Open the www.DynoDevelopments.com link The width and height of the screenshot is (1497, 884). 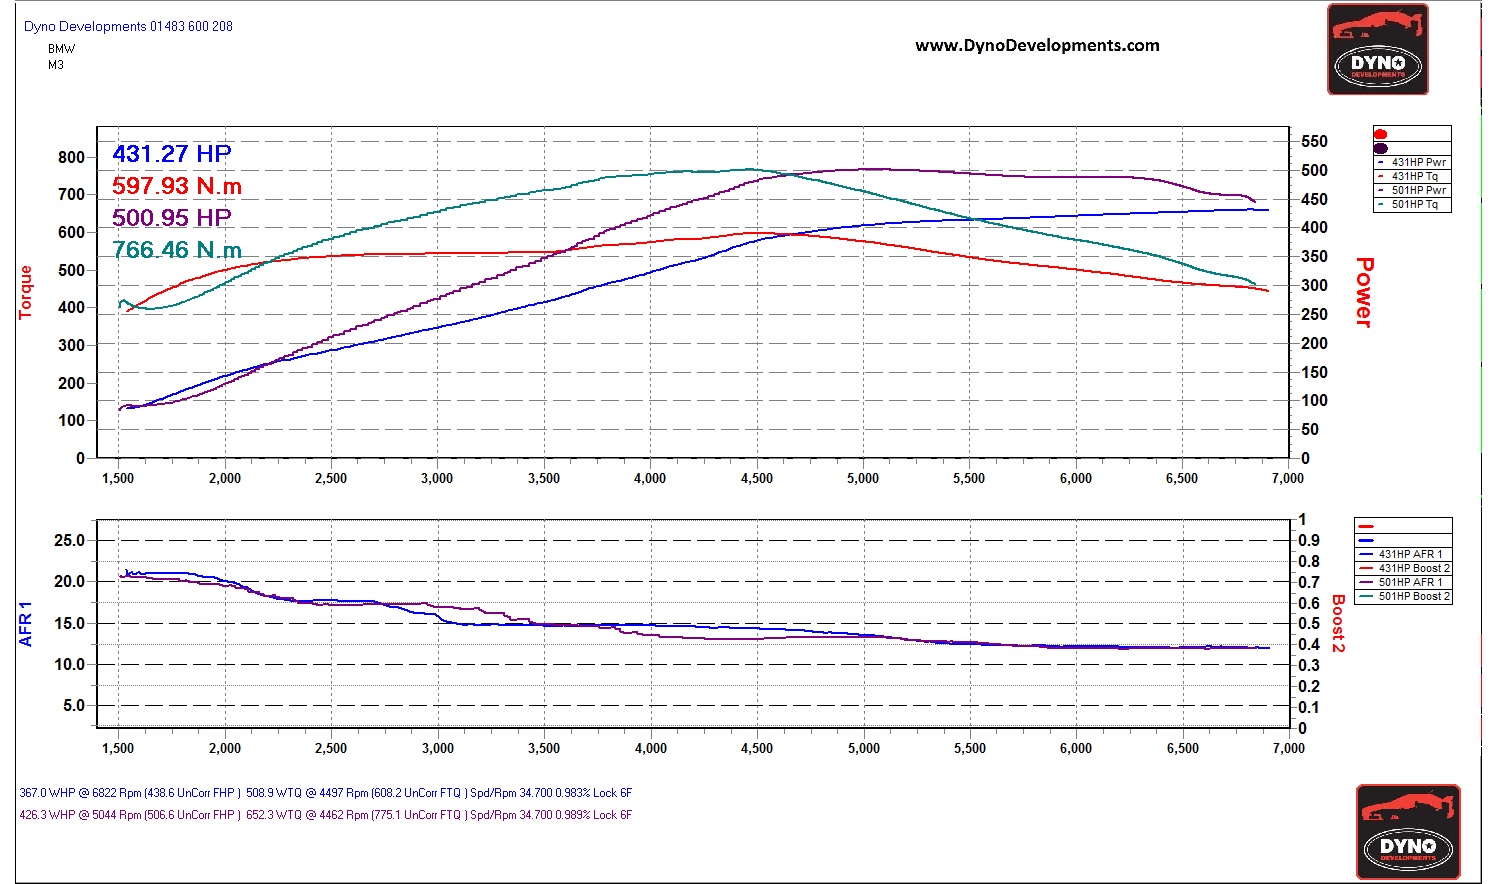tap(1037, 45)
